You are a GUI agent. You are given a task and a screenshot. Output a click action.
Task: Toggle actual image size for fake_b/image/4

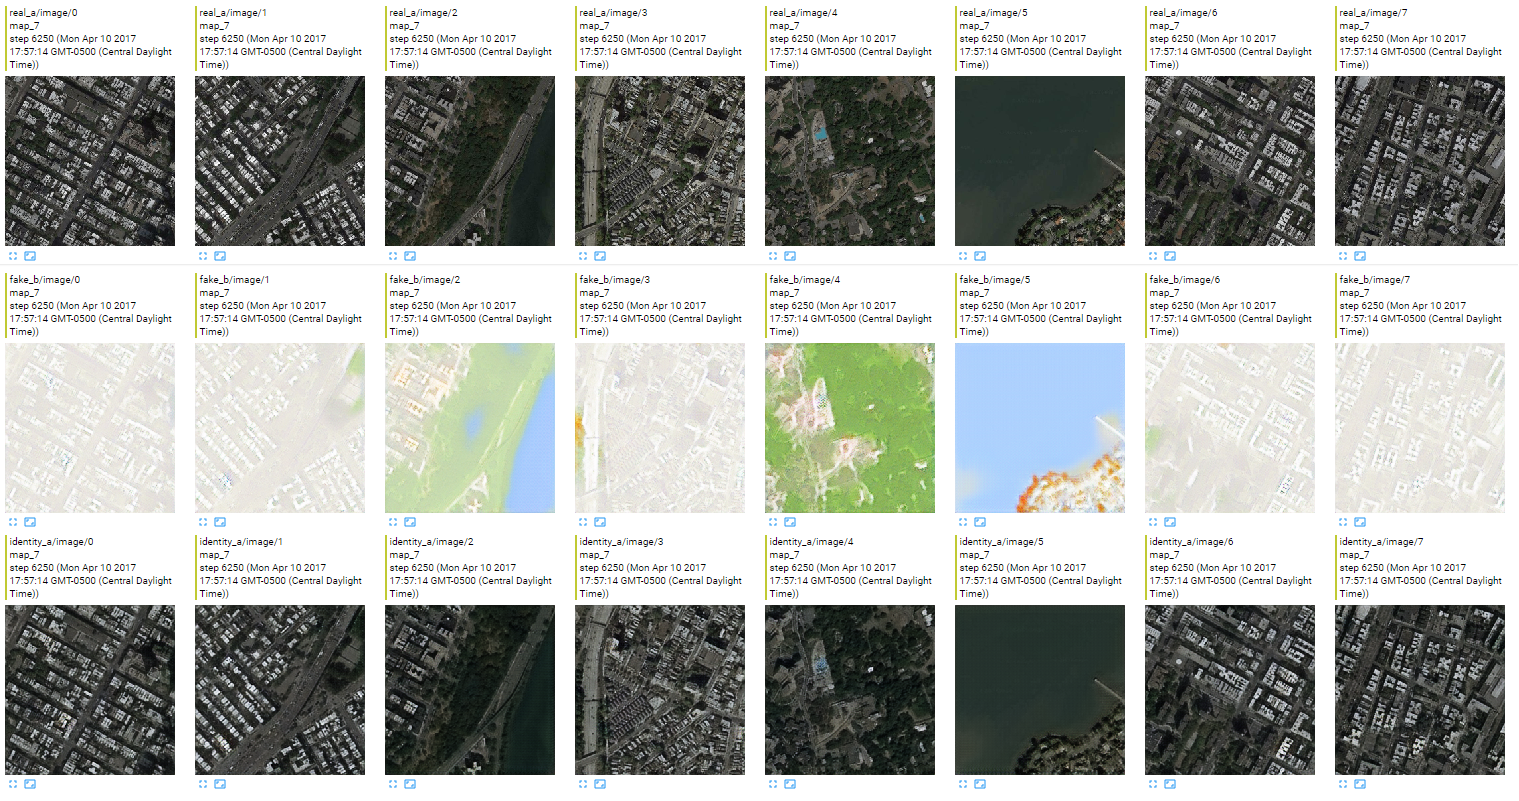point(789,522)
